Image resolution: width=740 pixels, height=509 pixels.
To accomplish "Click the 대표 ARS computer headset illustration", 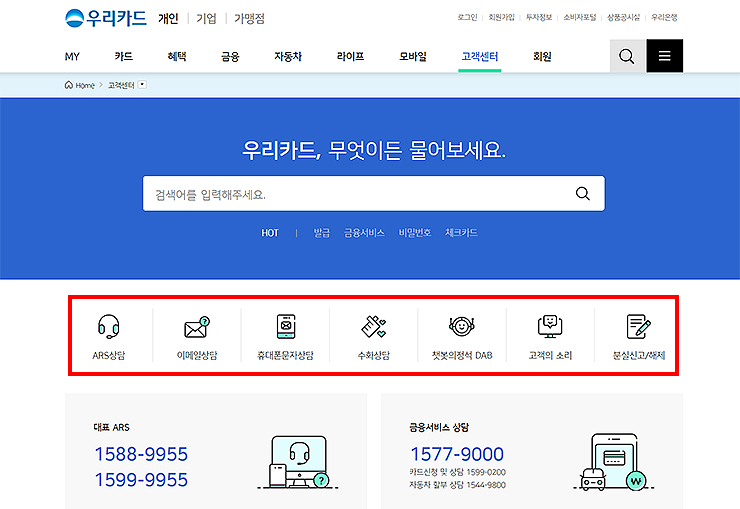I will (298, 462).
